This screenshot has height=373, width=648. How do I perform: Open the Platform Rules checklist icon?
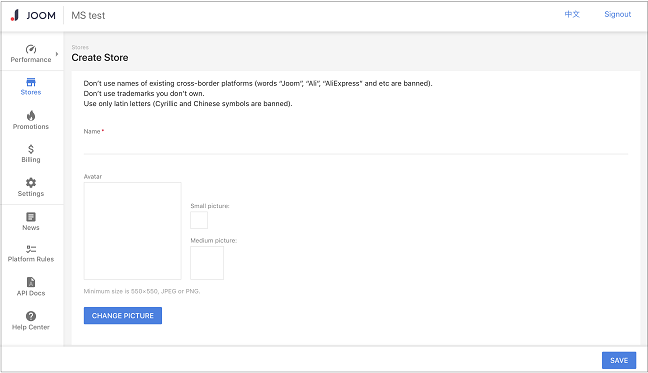click(x=31, y=249)
